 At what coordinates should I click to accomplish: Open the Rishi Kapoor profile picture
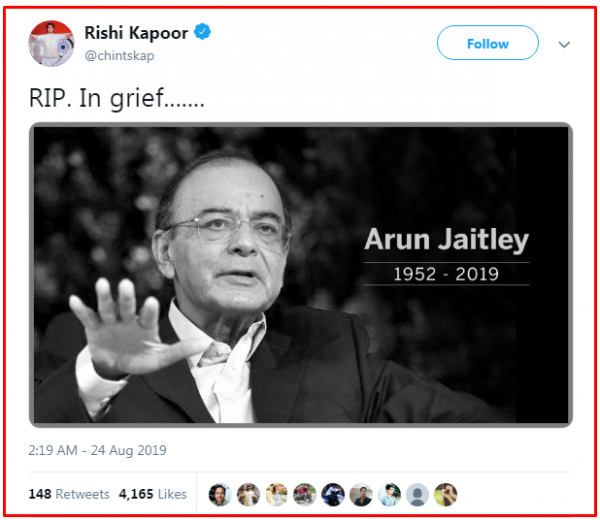[x=51, y=44]
